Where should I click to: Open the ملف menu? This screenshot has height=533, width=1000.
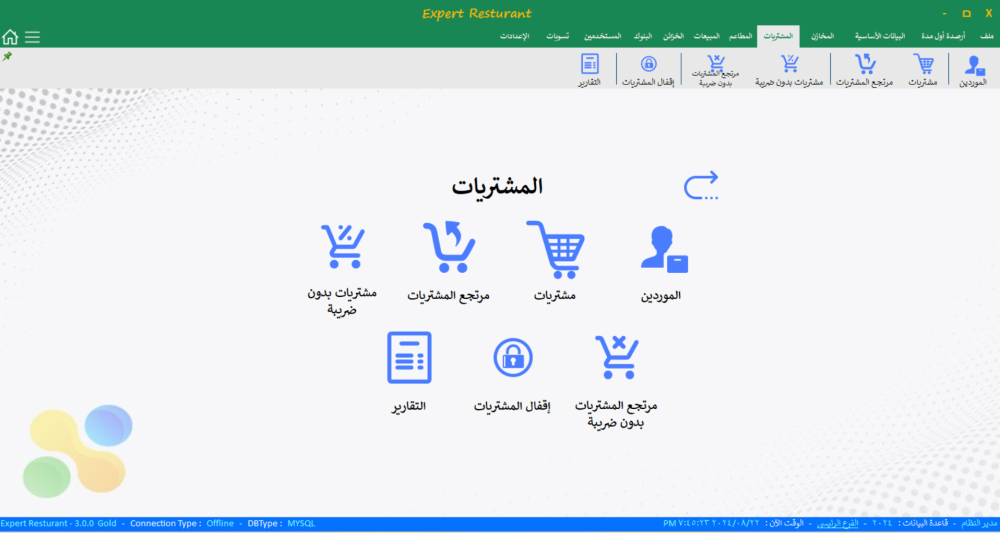click(x=986, y=36)
